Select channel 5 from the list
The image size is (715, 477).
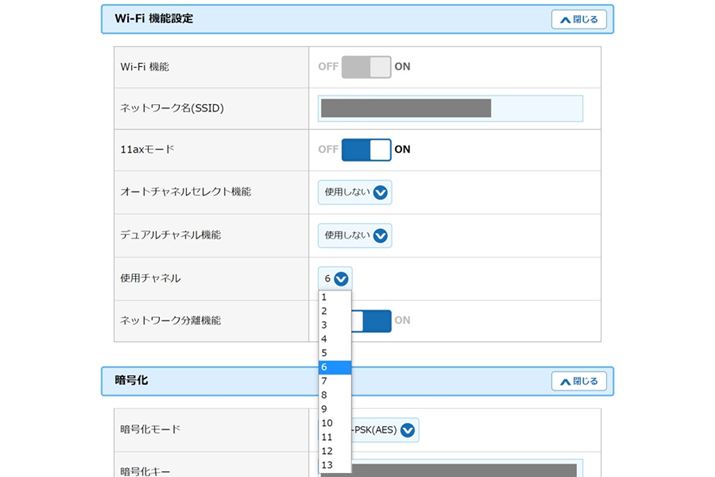pos(334,353)
